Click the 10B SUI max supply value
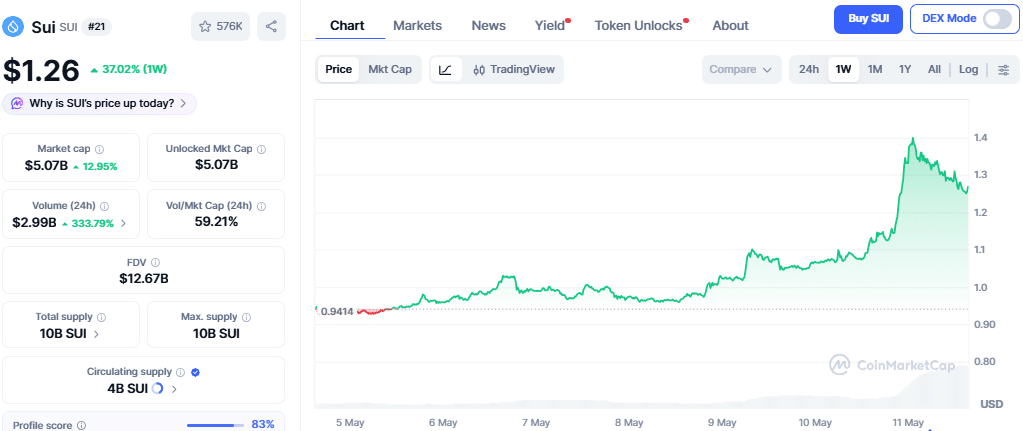 pos(216,334)
